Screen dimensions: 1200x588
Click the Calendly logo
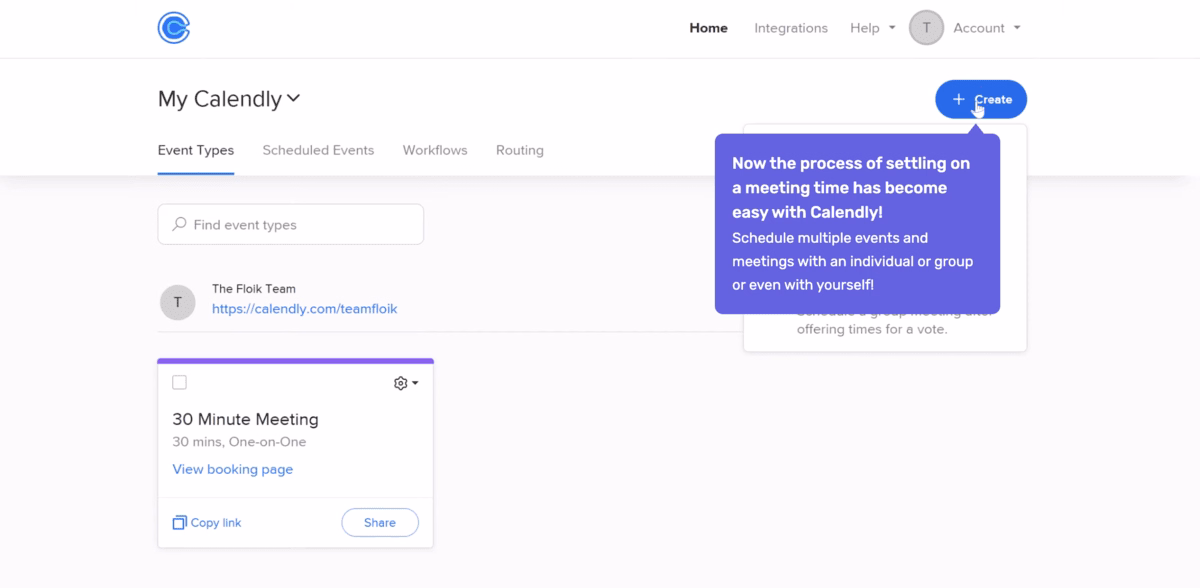pos(172,28)
